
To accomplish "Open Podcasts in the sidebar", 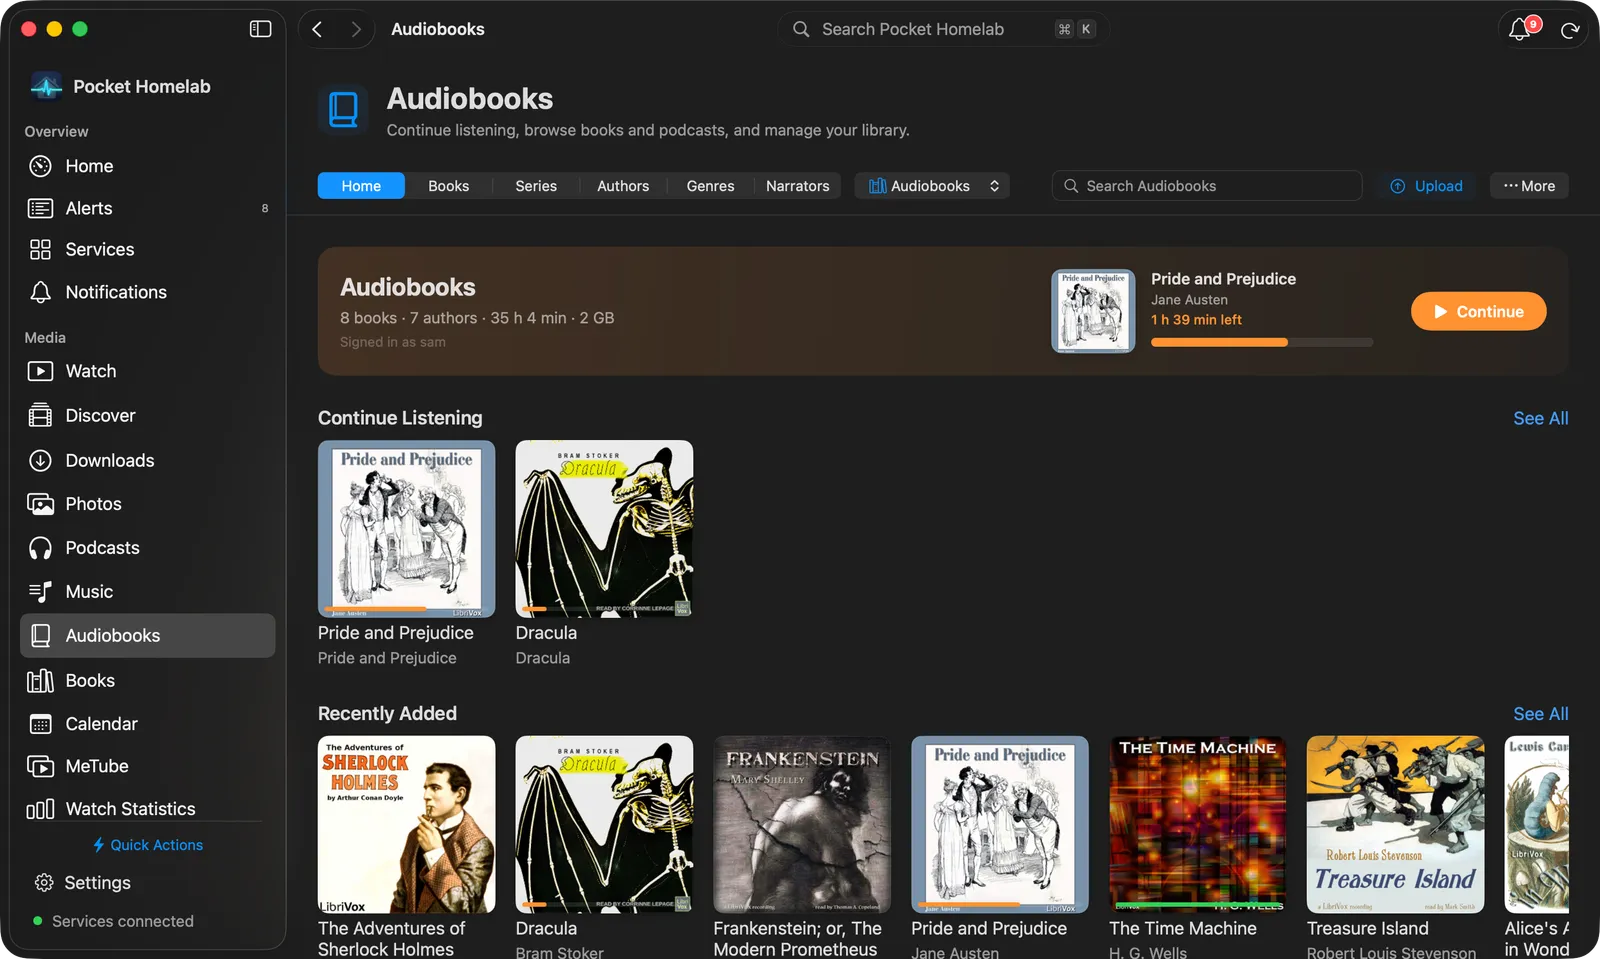I will tap(148, 548).
